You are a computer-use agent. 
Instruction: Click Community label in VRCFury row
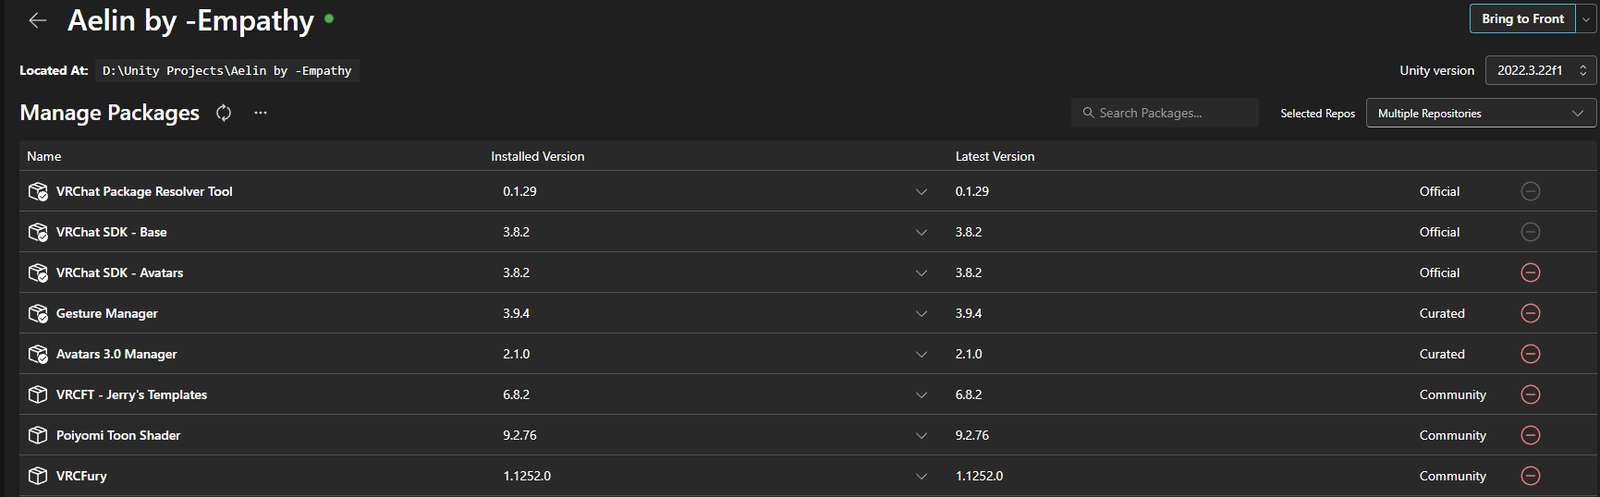point(1452,476)
